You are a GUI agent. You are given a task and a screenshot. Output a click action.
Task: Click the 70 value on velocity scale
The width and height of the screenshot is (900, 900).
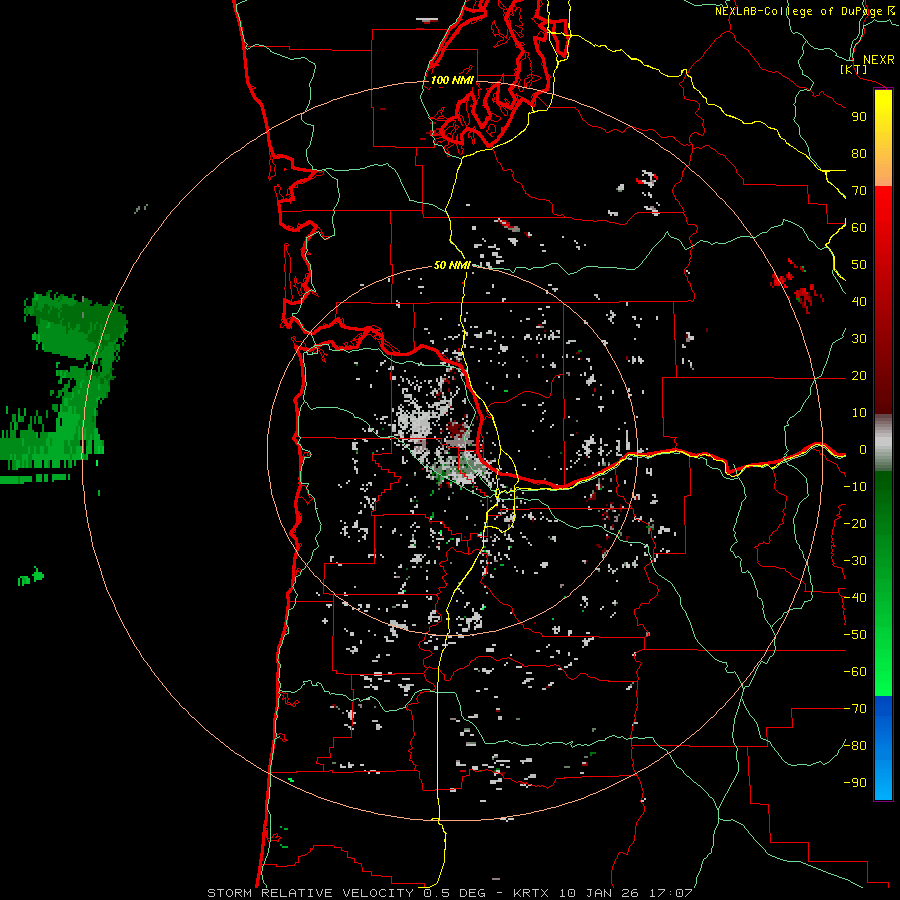coord(859,191)
